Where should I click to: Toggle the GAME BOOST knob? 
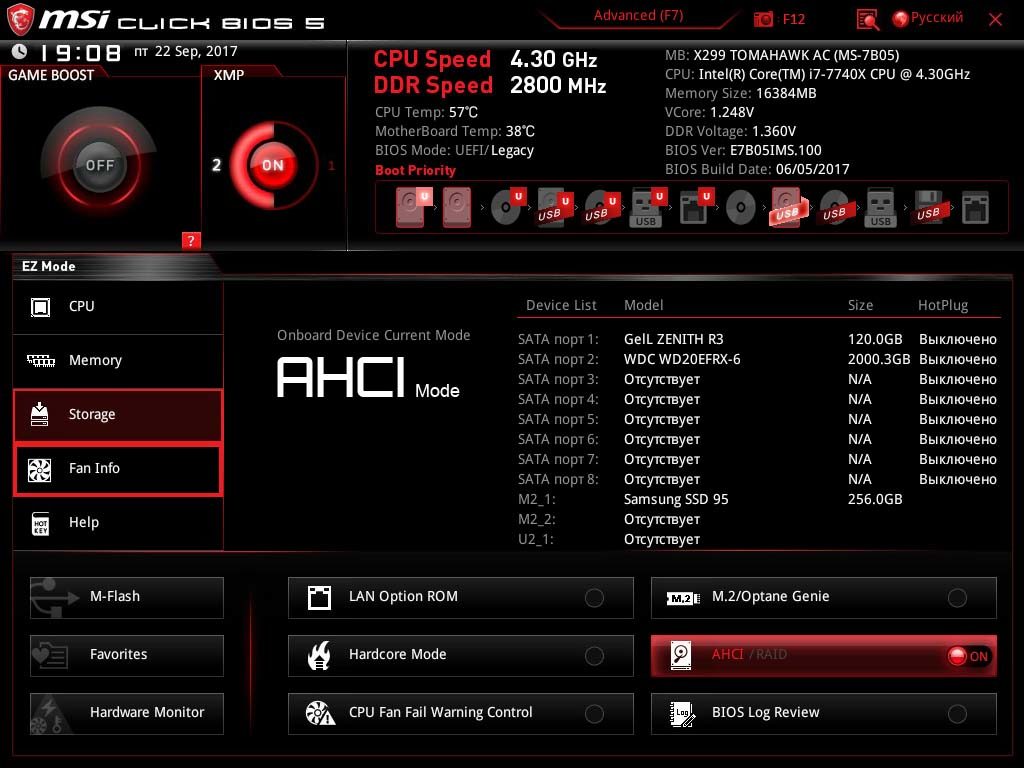click(99, 165)
